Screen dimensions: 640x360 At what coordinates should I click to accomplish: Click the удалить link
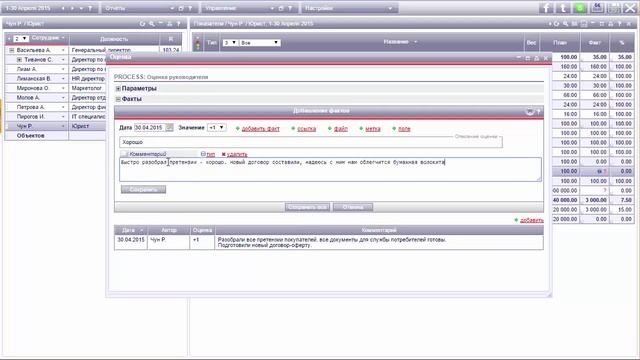237,154
